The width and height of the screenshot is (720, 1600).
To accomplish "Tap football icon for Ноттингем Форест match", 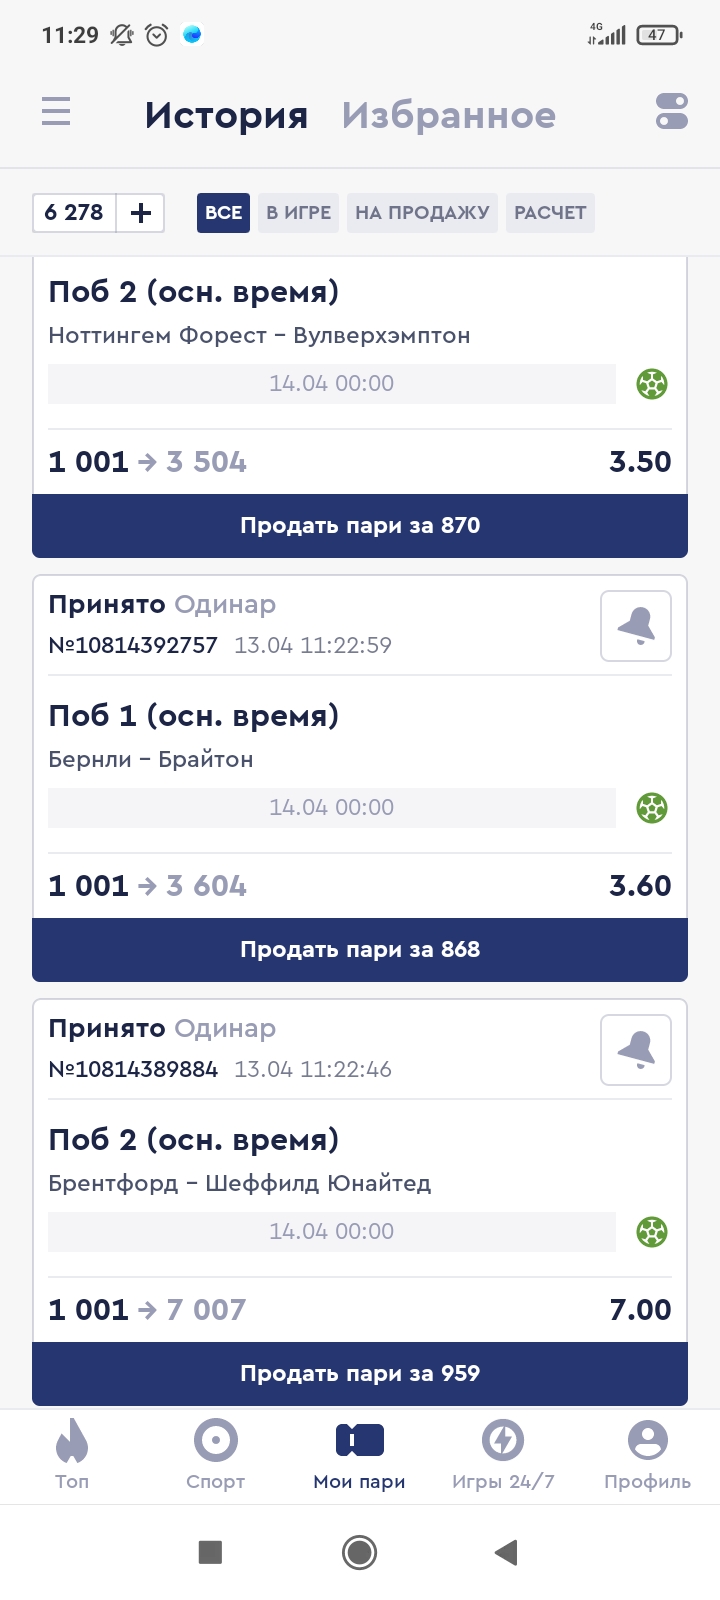I will 652,384.
